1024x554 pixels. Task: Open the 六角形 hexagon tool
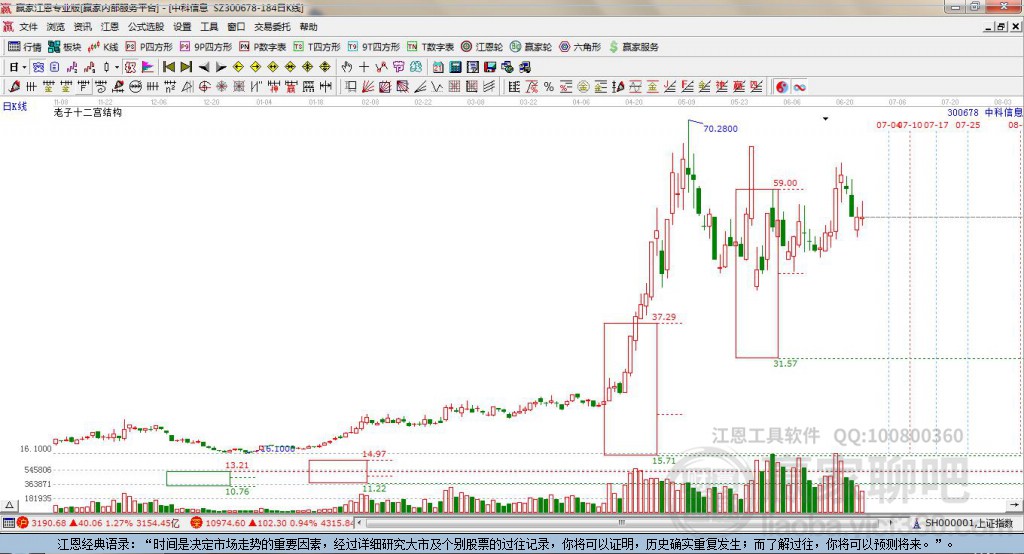tap(580, 46)
